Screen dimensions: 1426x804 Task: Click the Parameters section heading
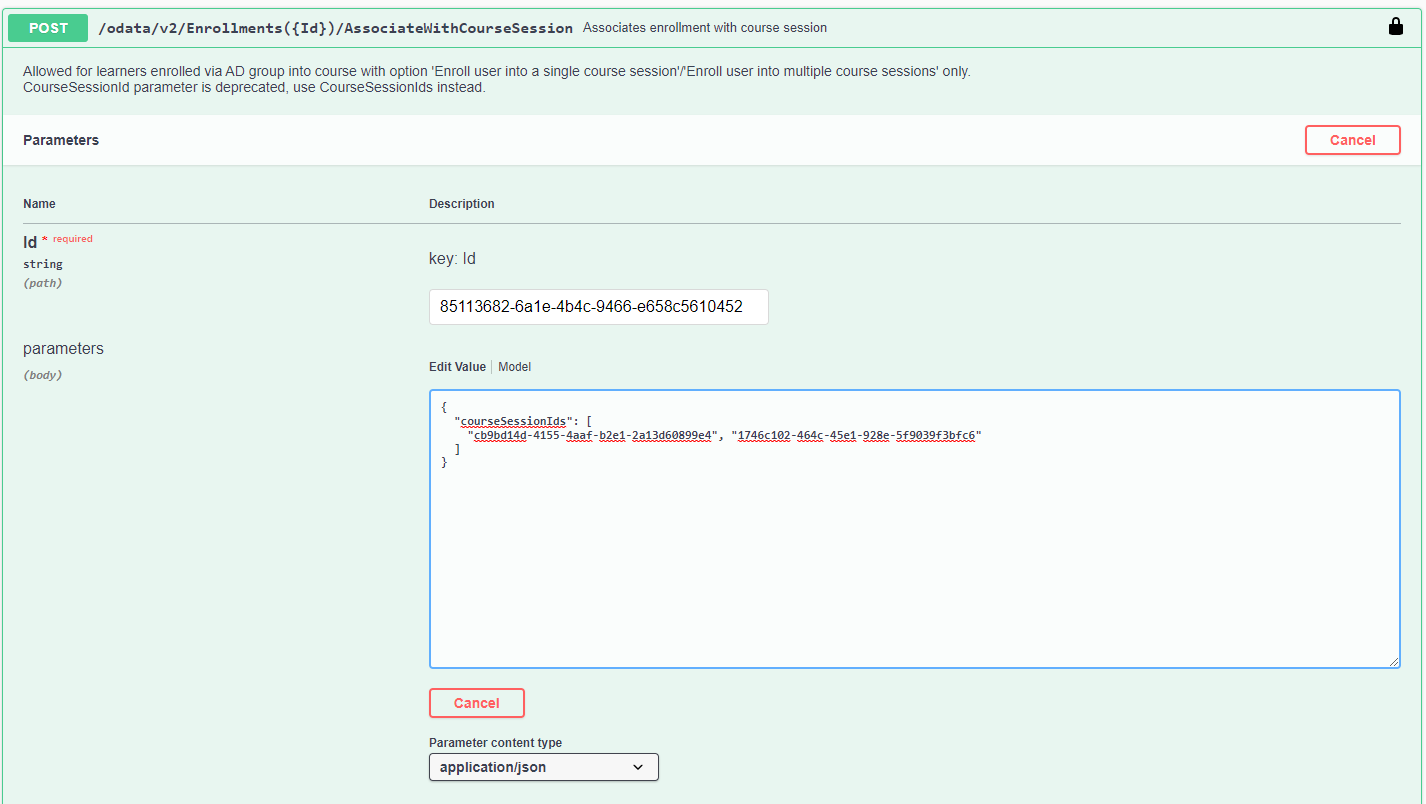coord(61,140)
